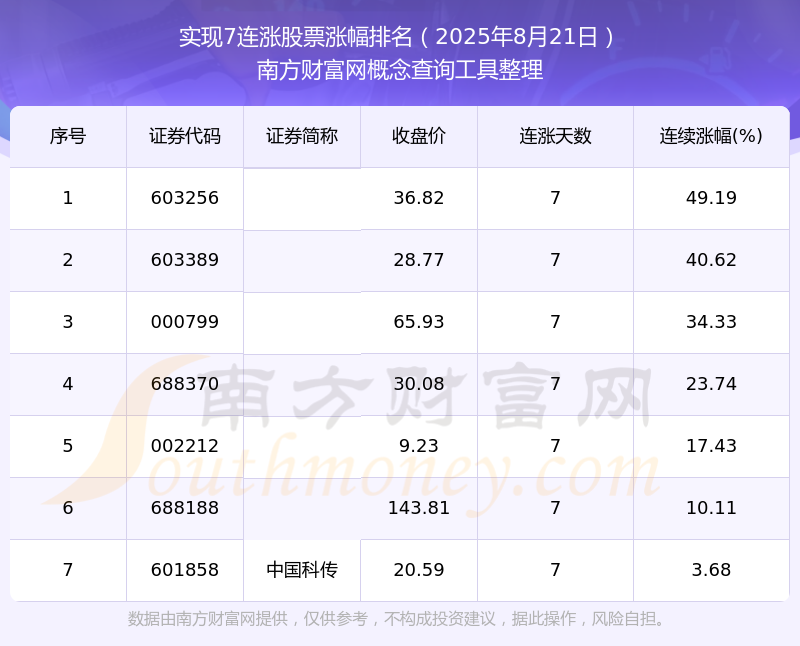Click closing price 9.23
The height and width of the screenshot is (646, 800).
point(419,446)
